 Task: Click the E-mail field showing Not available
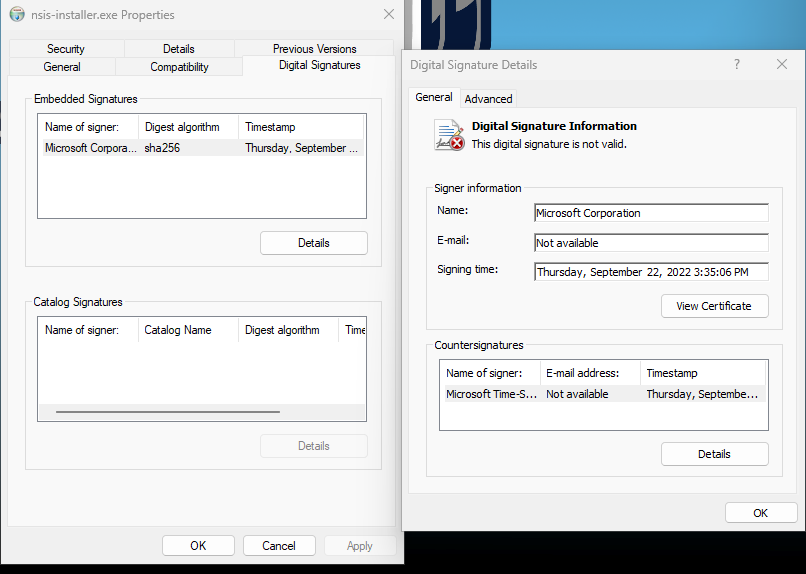[651, 243]
